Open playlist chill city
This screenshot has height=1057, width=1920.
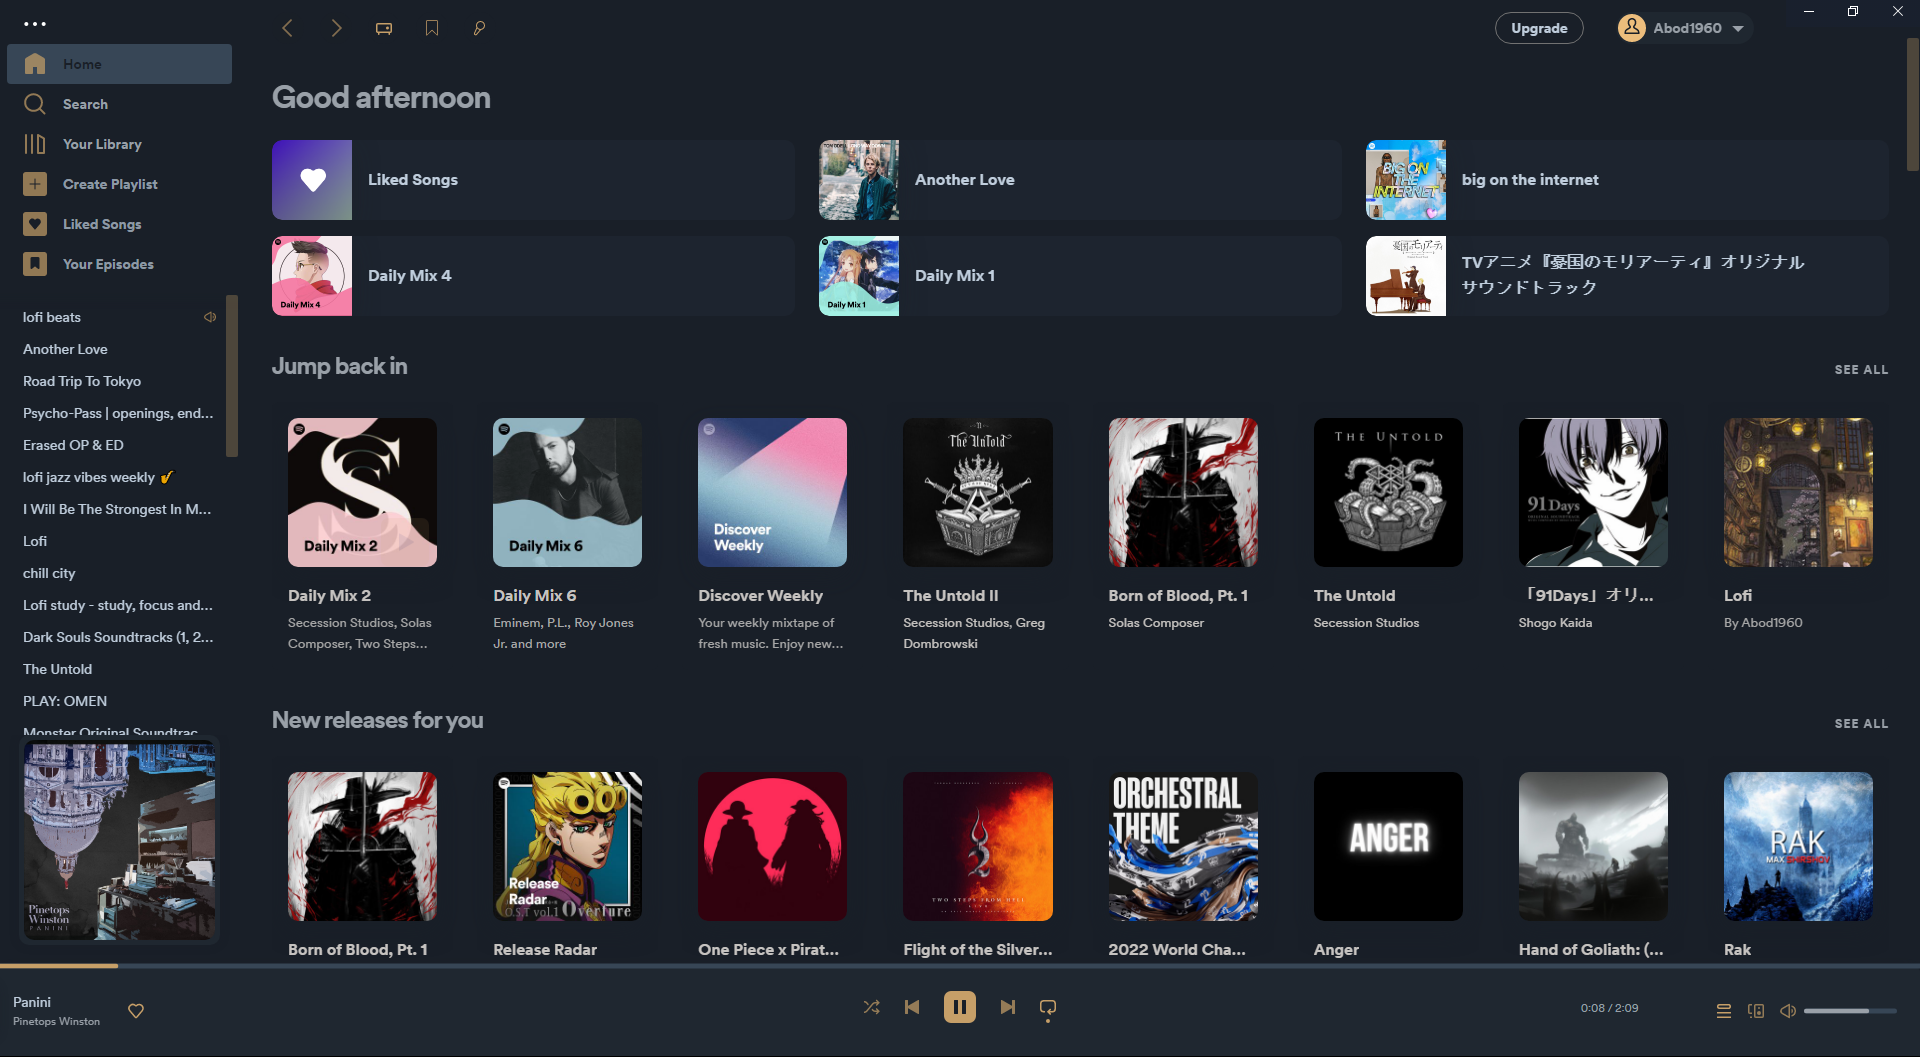point(49,573)
